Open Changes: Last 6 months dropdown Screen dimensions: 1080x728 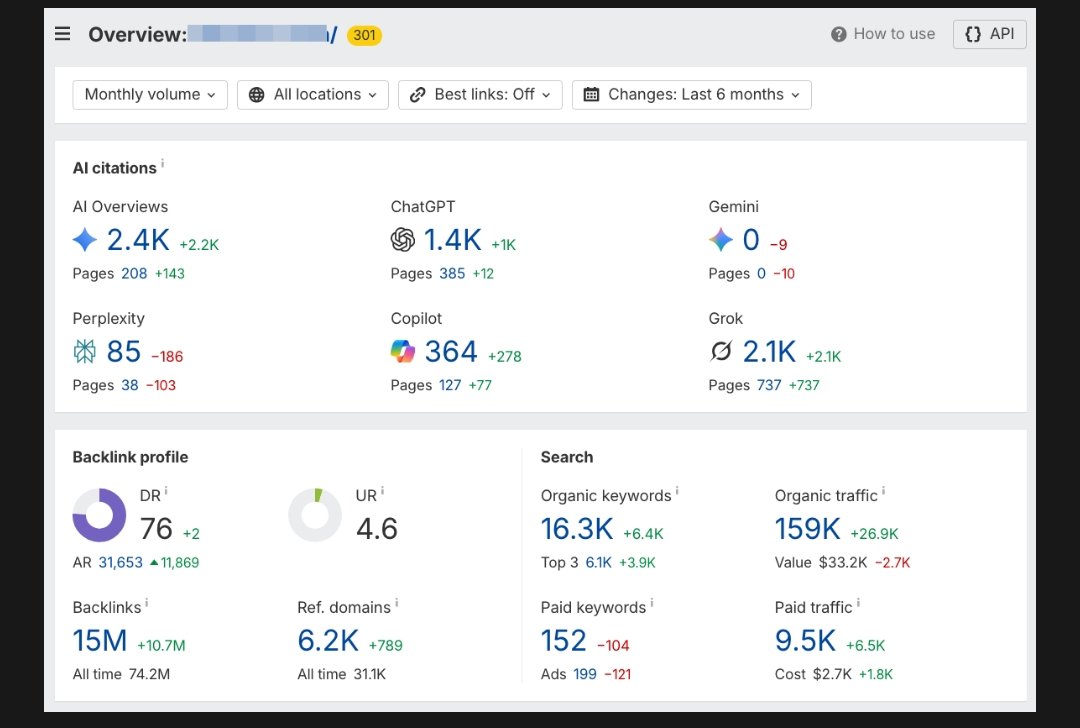(x=692, y=94)
